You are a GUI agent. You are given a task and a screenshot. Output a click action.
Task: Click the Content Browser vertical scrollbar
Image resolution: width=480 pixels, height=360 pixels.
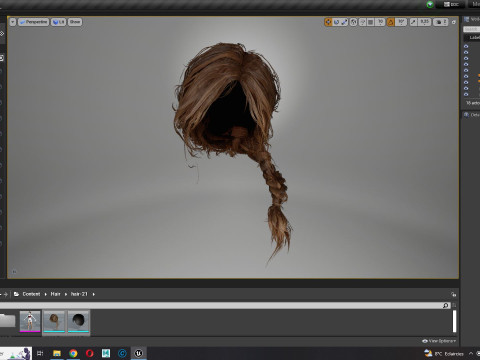coord(454,321)
